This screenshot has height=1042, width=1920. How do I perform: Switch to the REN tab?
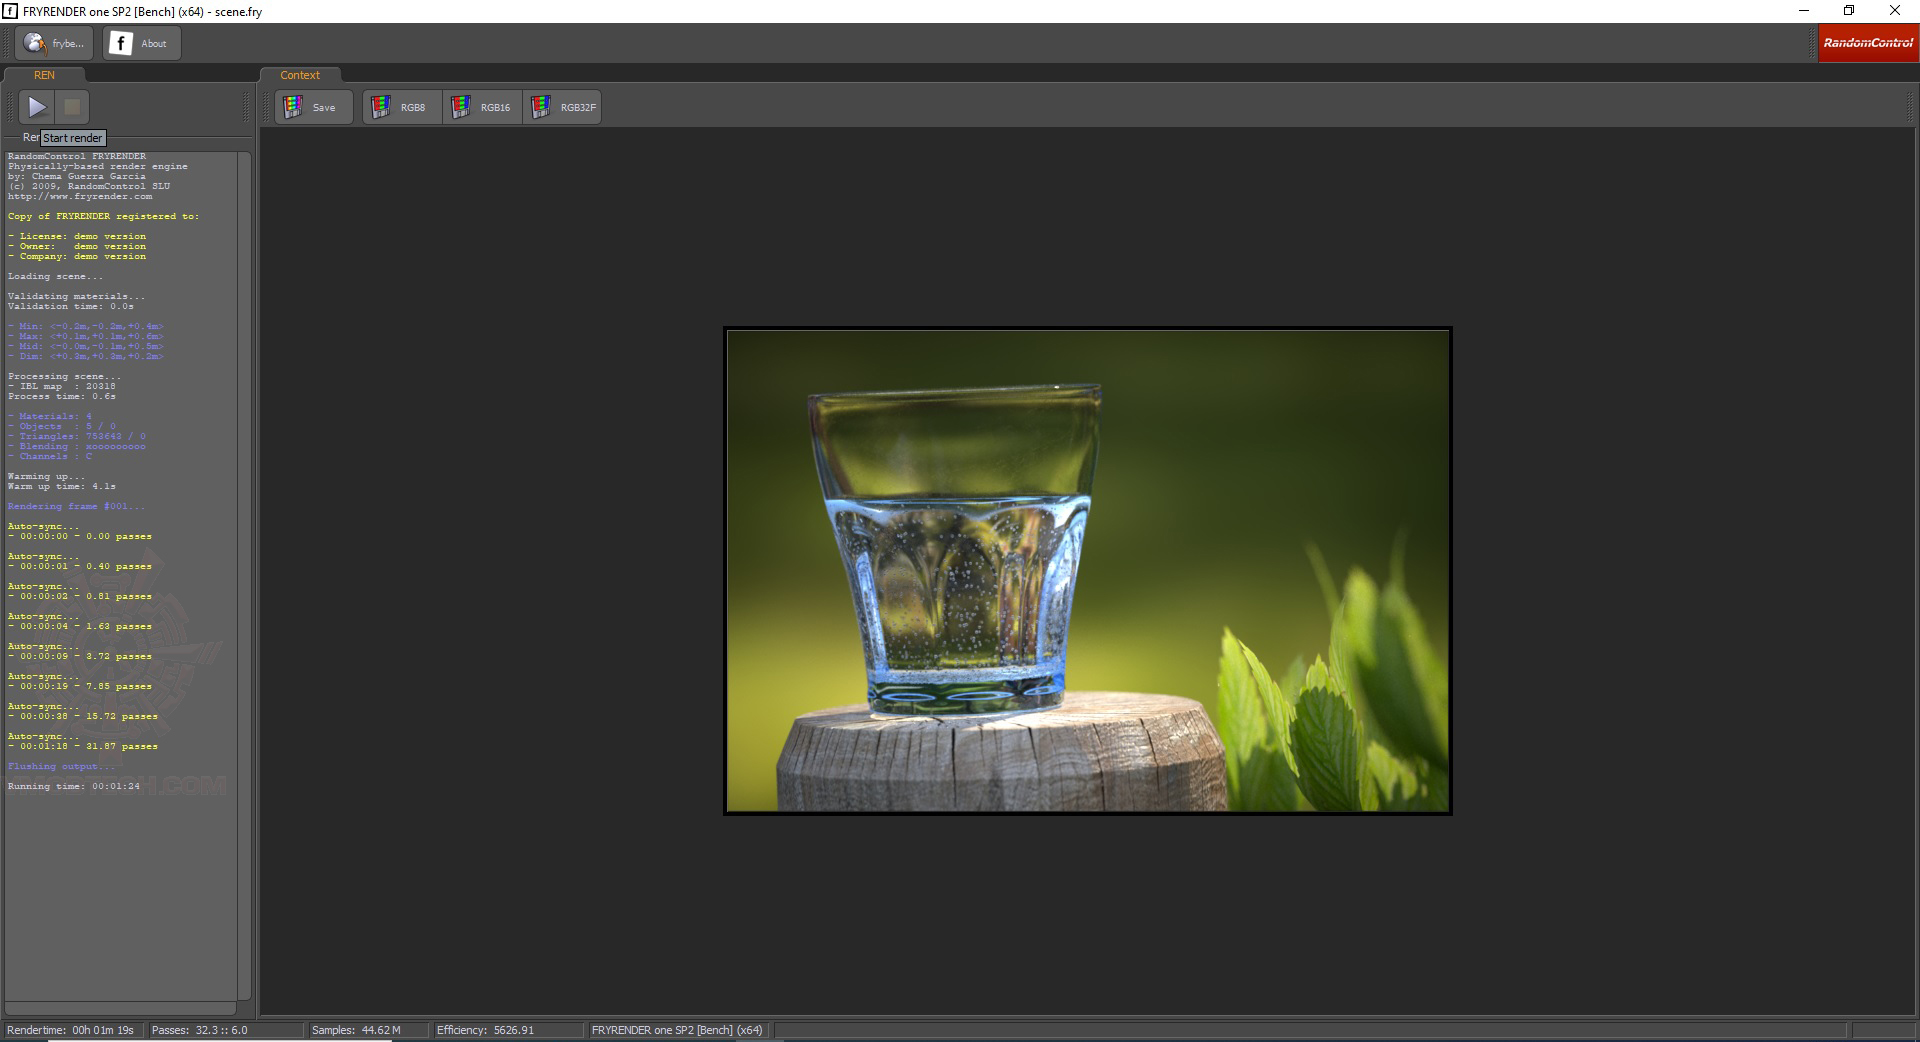pyautogui.click(x=44, y=75)
